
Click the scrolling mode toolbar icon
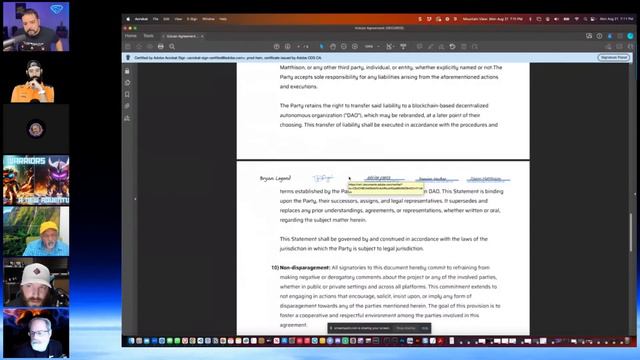click(x=403, y=47)
